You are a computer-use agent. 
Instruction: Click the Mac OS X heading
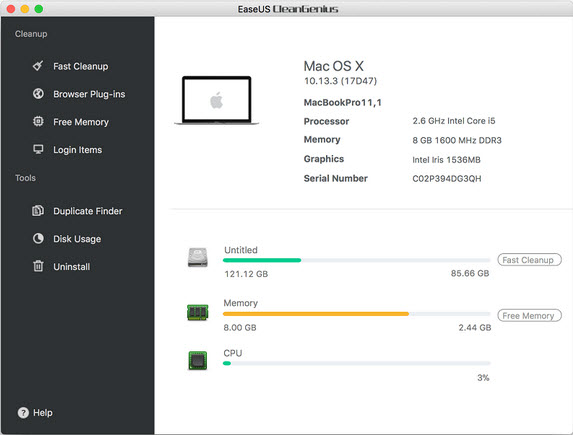click(334, 66)
